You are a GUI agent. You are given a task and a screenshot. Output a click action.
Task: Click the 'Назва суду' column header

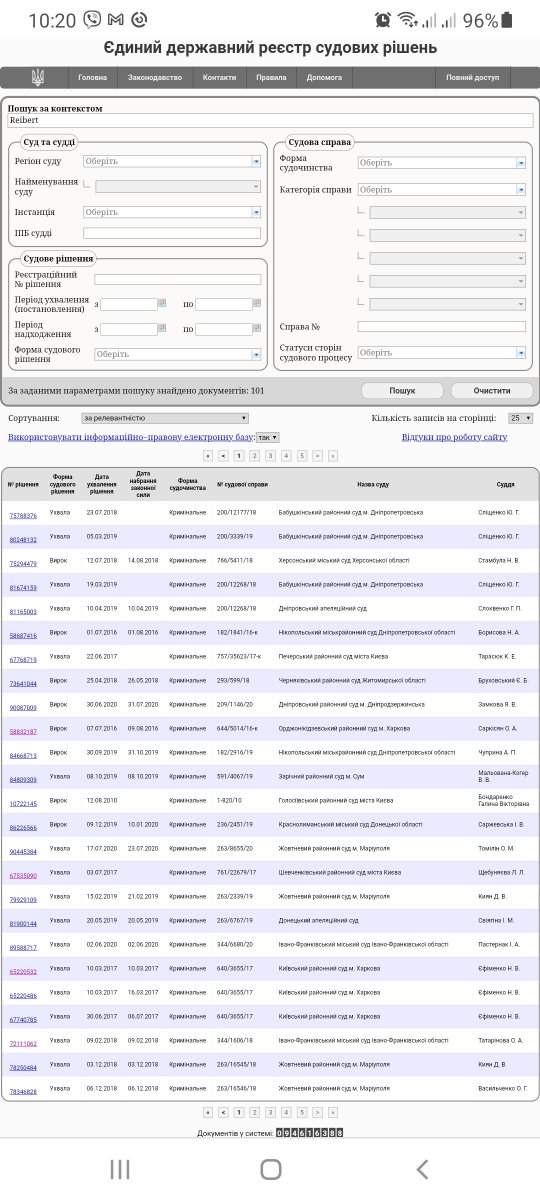373,484
